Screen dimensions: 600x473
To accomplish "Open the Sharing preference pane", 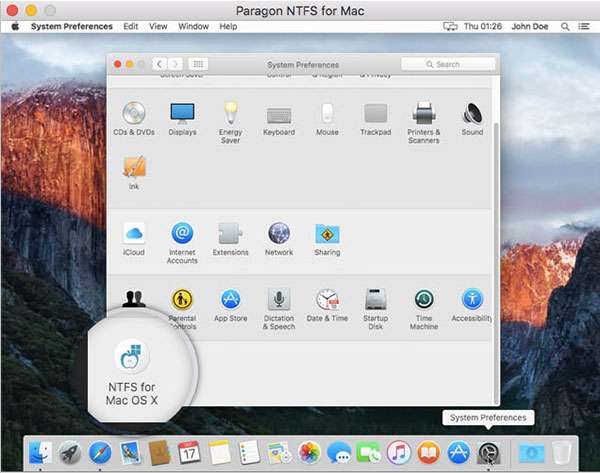I will coord(327,239).
